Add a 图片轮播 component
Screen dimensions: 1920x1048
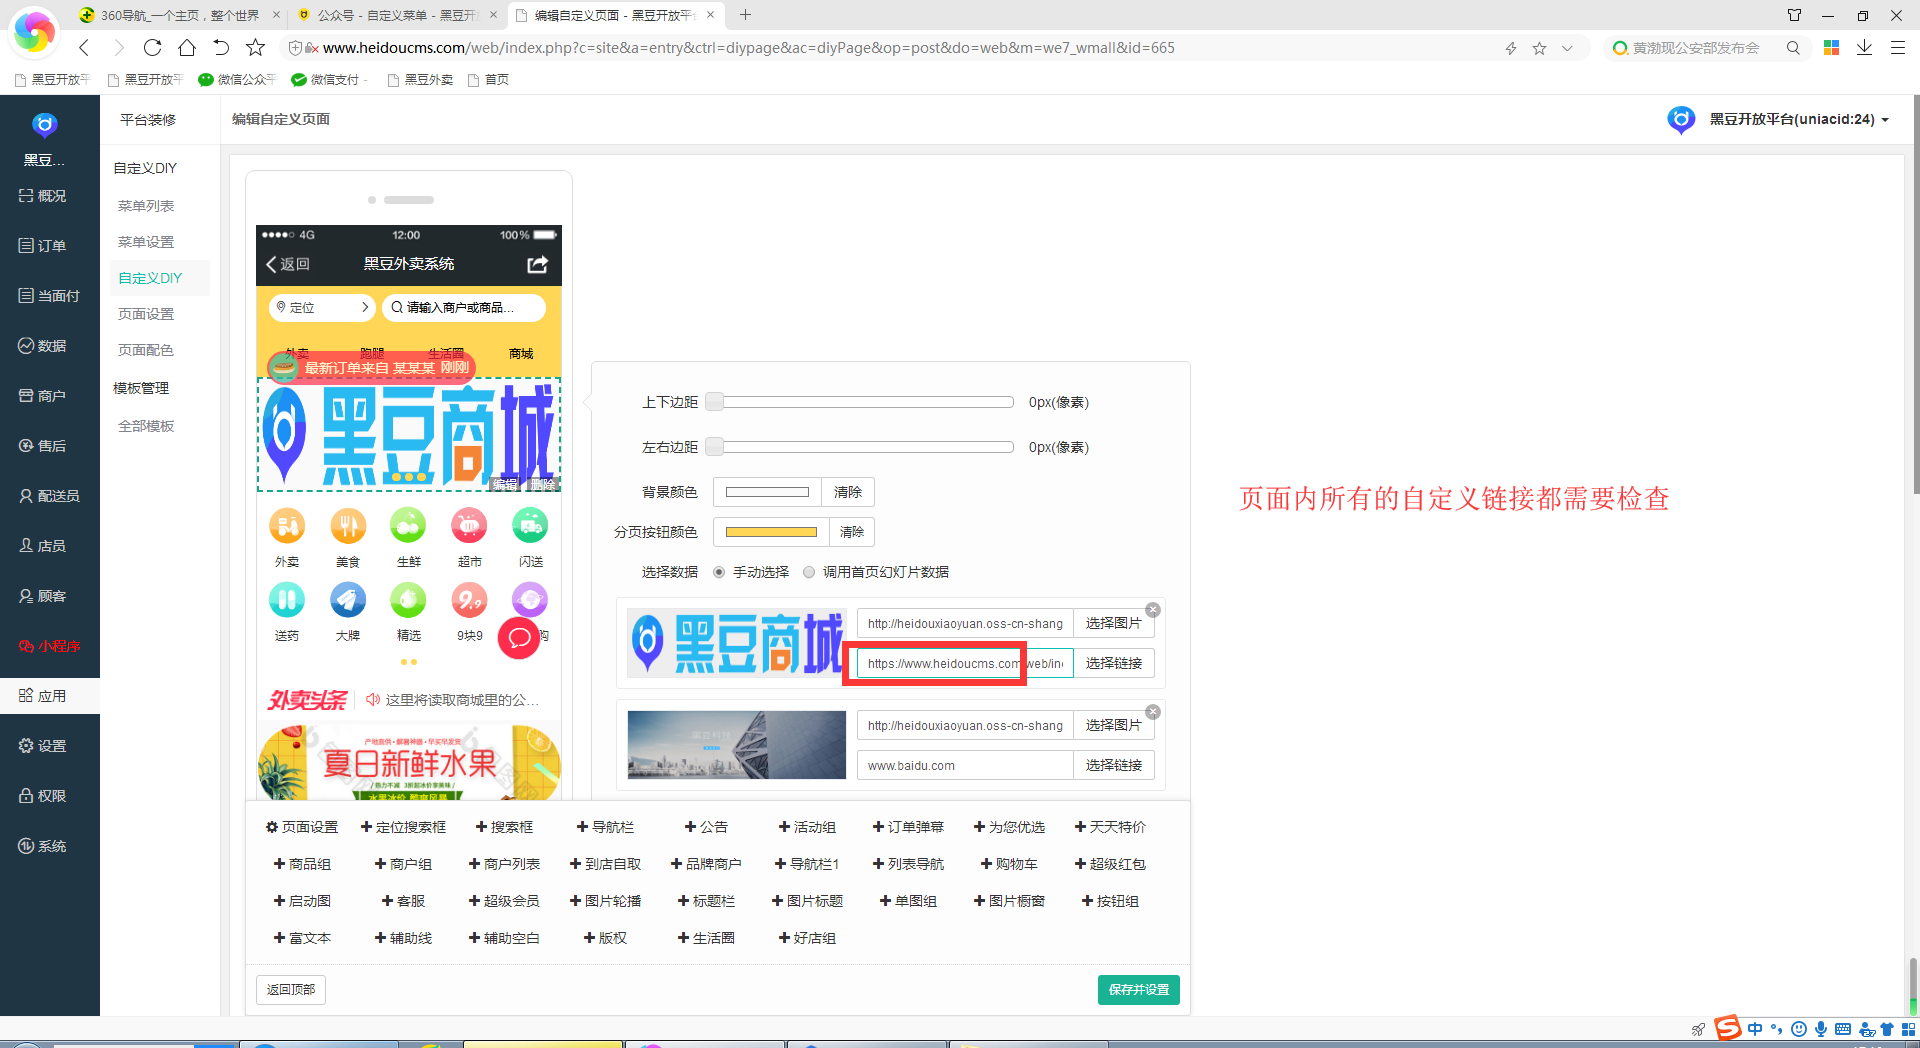[x=606, y=901]
